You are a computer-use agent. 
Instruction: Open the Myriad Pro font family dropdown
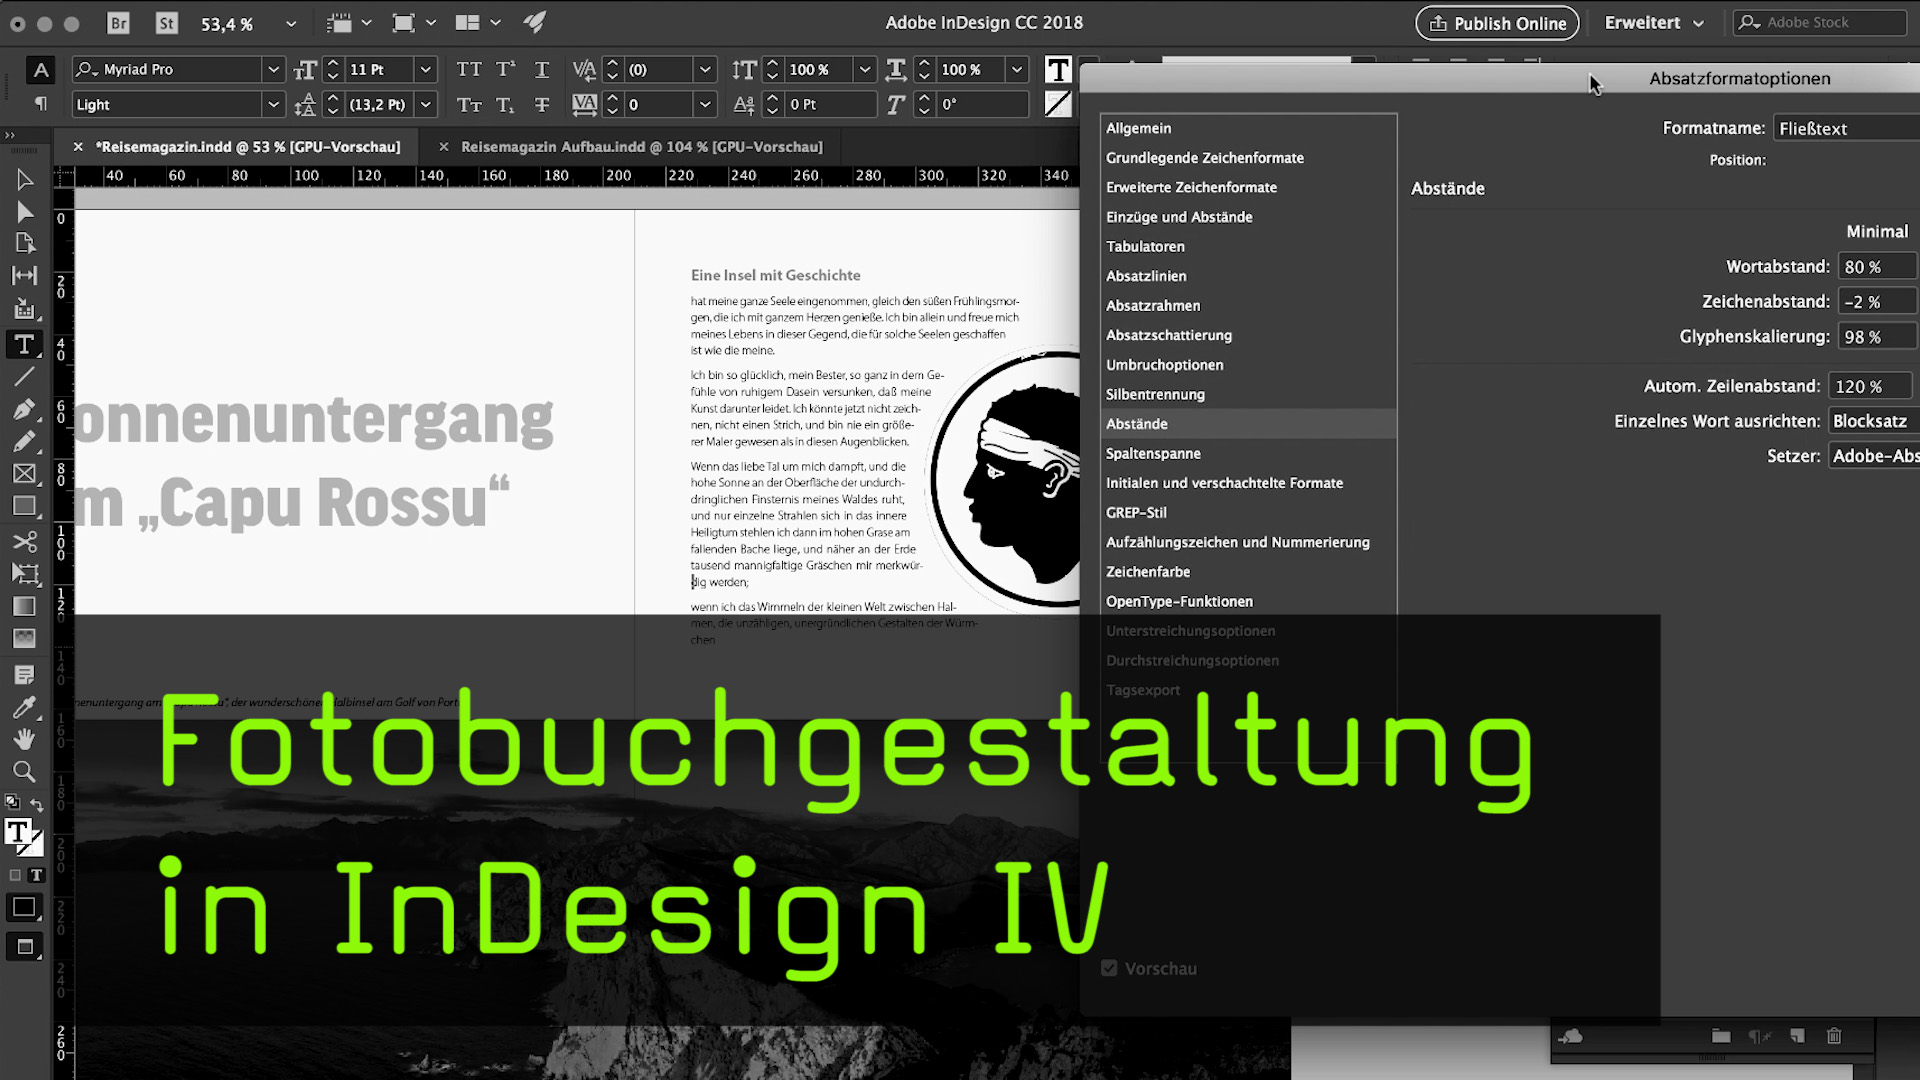tap(273, 69)
